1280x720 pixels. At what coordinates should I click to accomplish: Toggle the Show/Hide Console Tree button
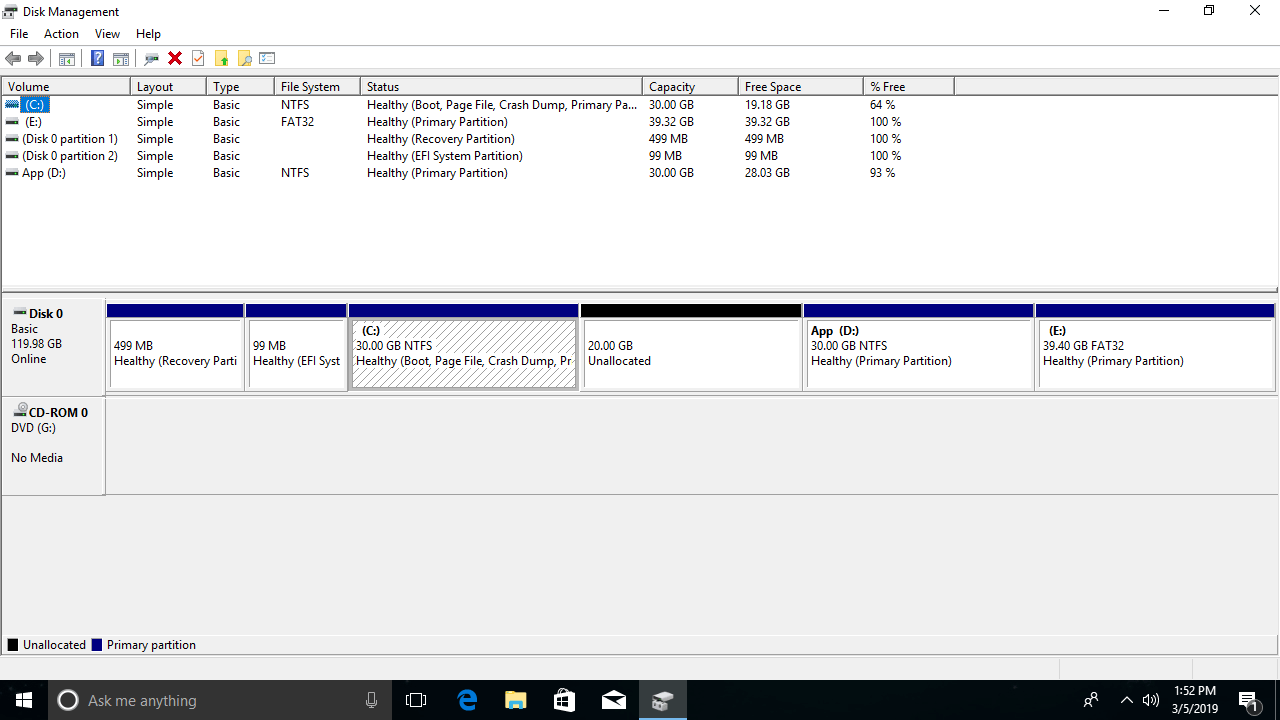click(x=66, y=59)
